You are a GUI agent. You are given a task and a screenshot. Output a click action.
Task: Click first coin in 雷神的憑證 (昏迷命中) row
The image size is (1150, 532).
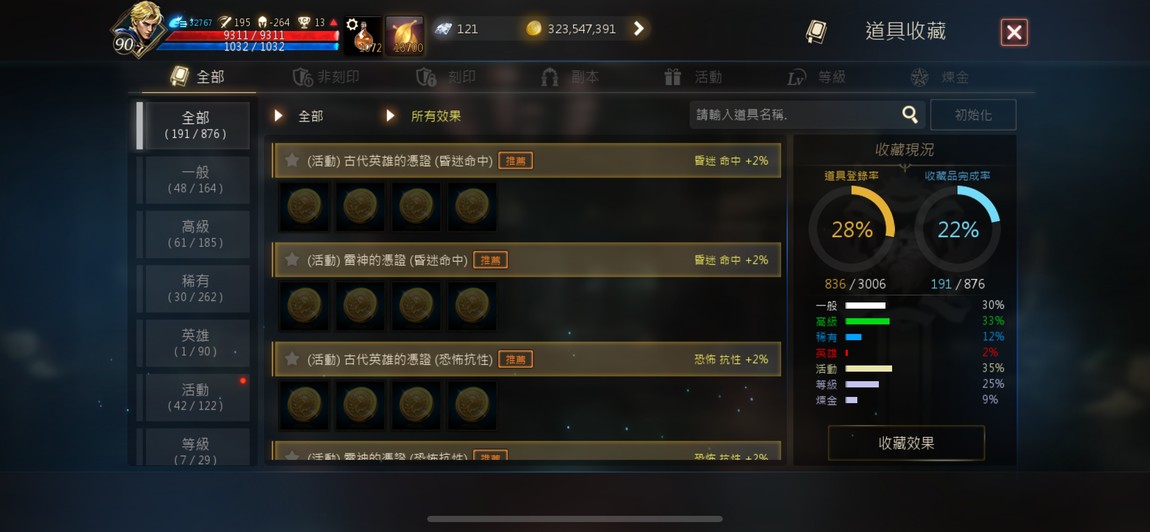pyautogui.click(x=304, y=305)
